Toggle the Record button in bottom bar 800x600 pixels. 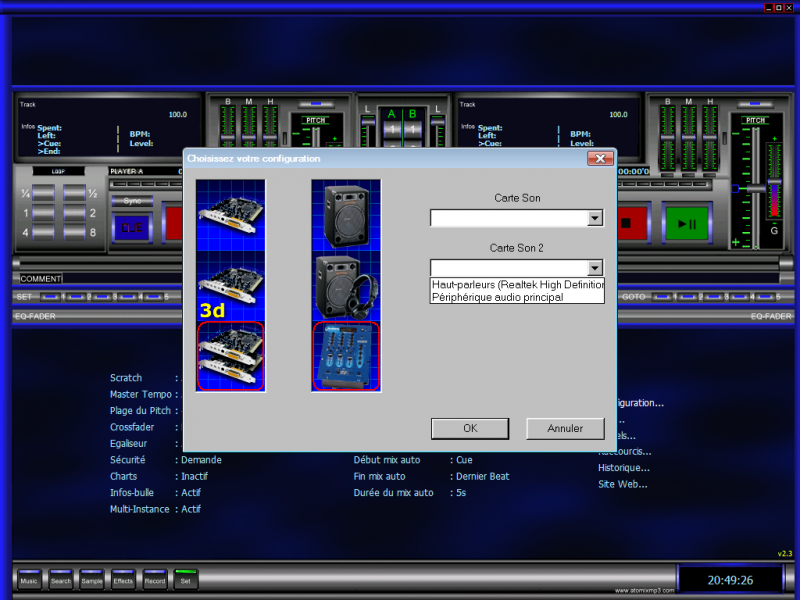click(154, 579)
